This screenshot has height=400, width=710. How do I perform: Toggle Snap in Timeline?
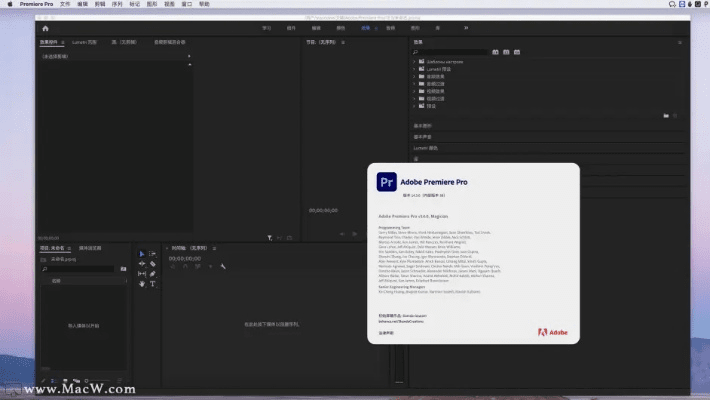185,266
